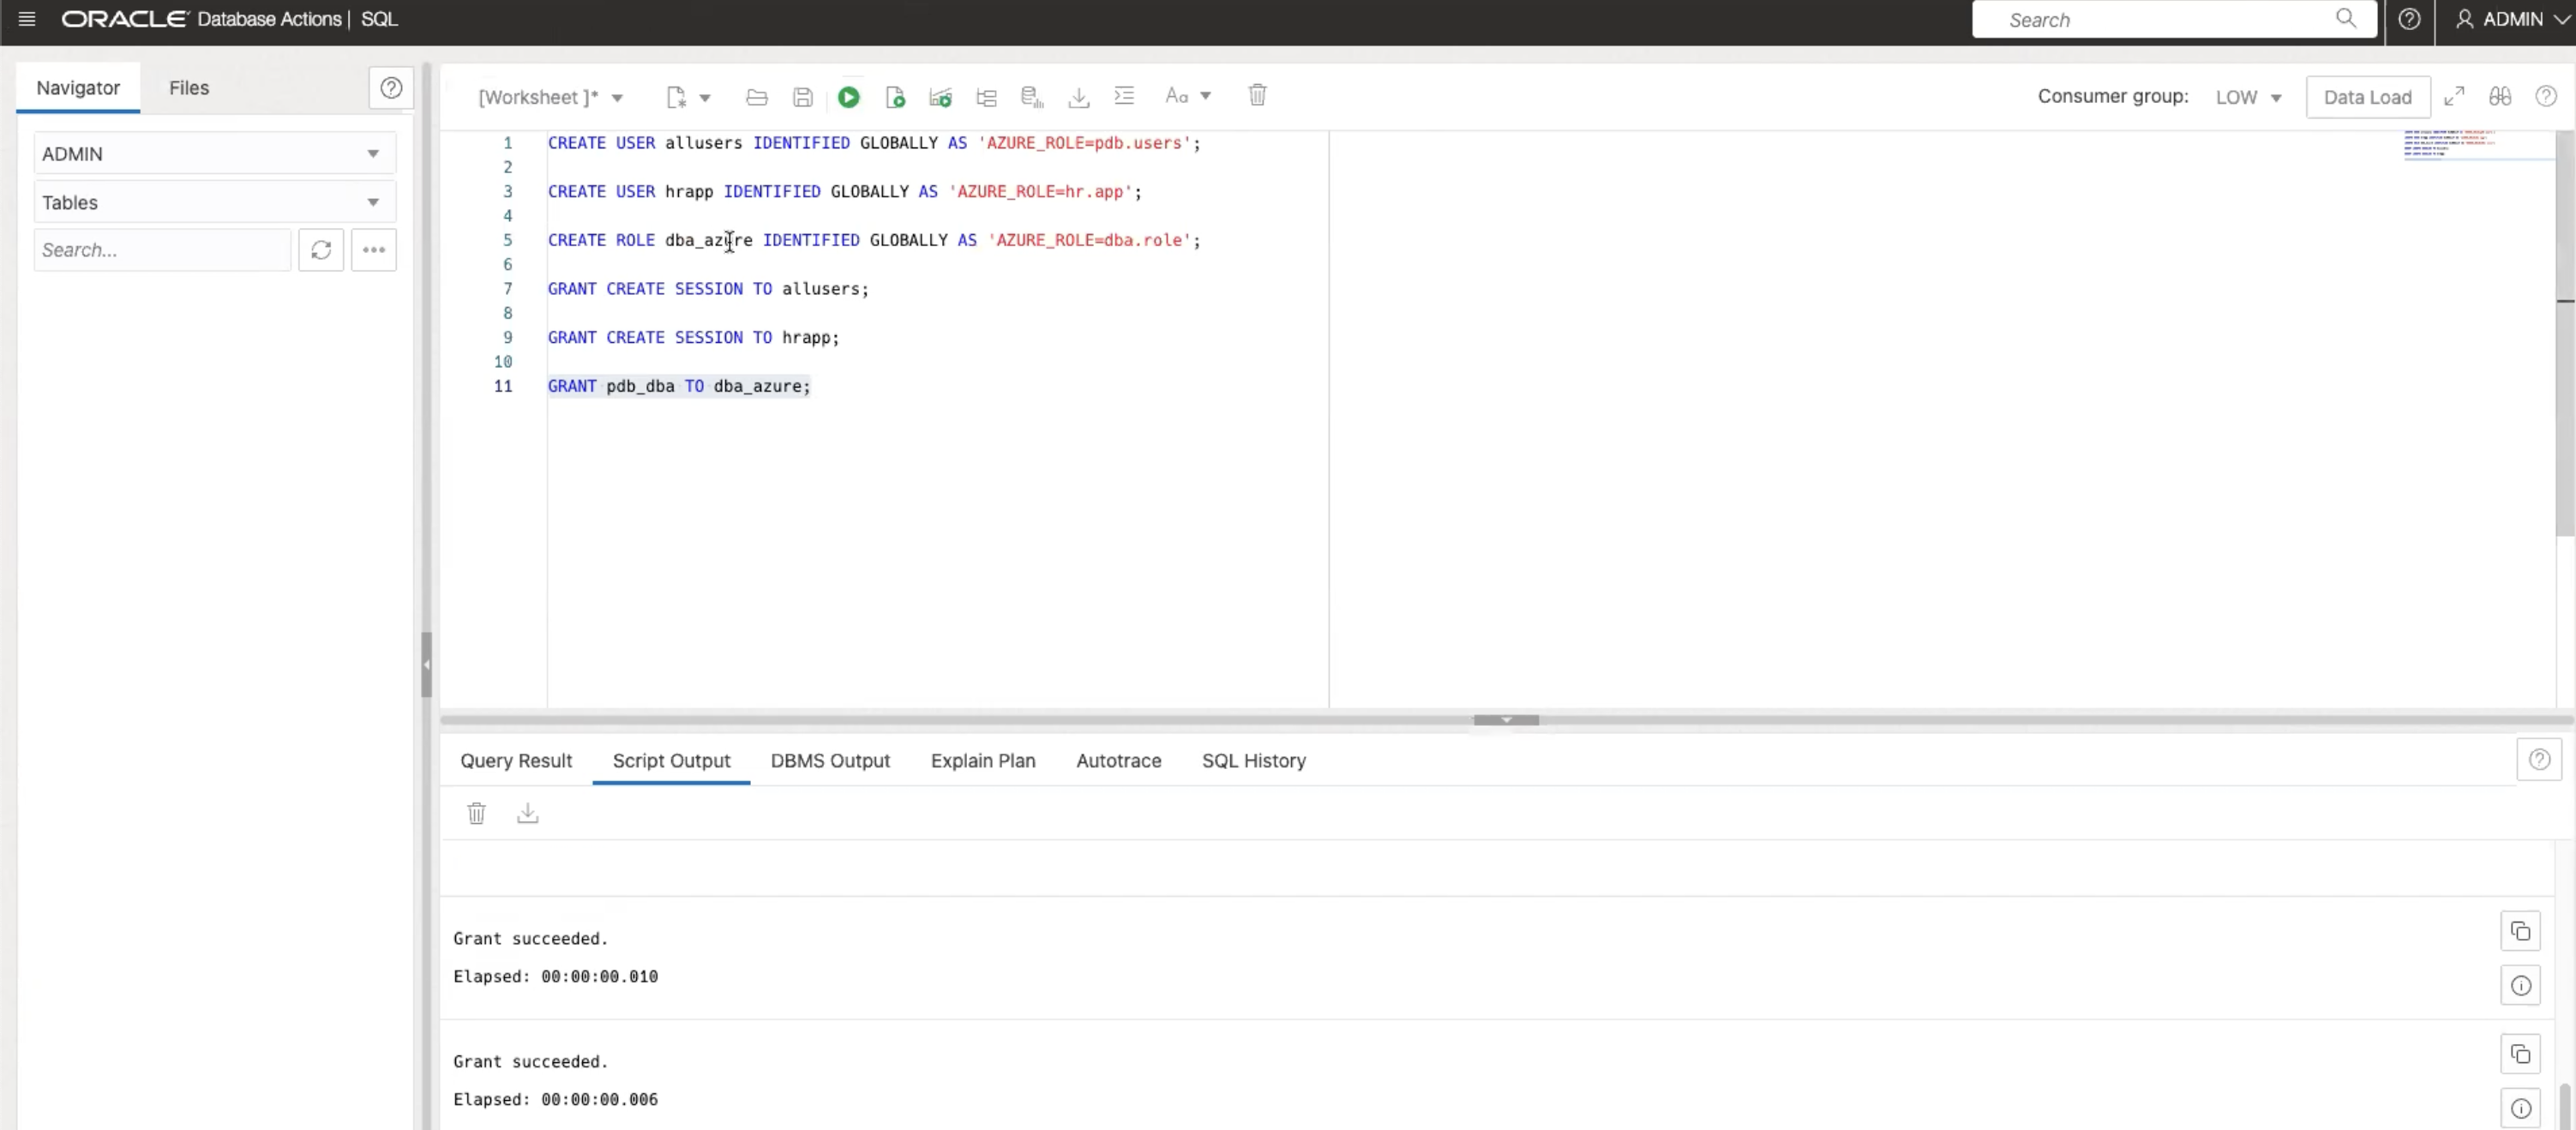Switch to the Files tab
This screenshot has width=2576, height=1130.
(189, 88)
